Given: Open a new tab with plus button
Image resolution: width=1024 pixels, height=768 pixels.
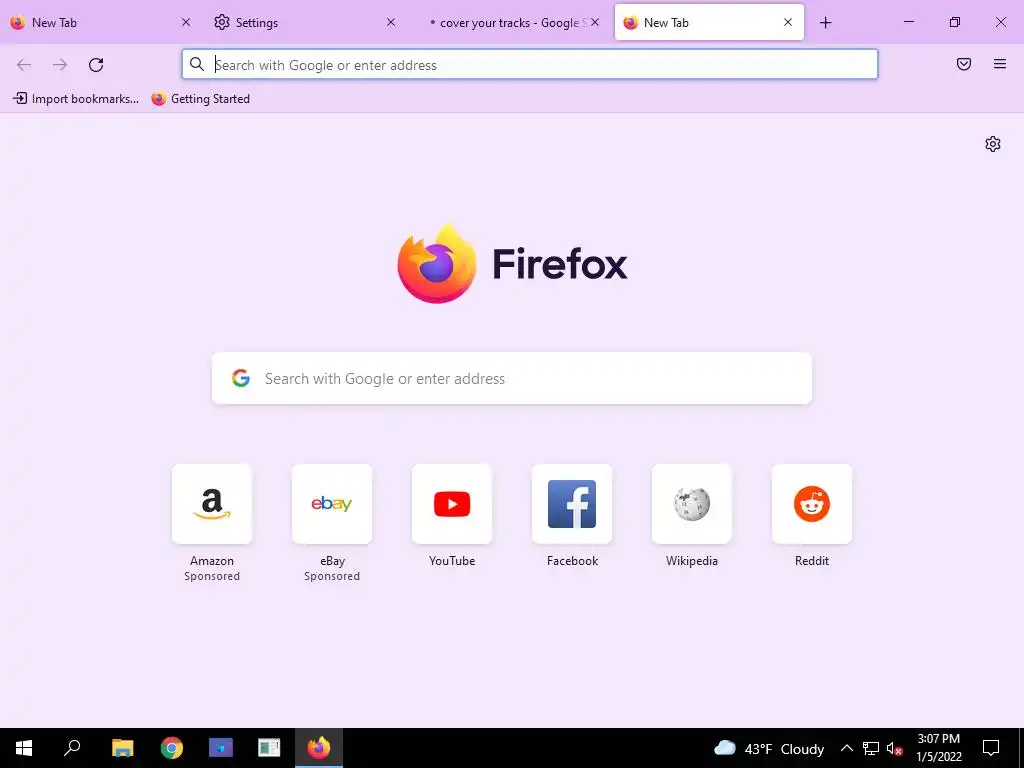Looking at the screenshot, I should point(825,22).
